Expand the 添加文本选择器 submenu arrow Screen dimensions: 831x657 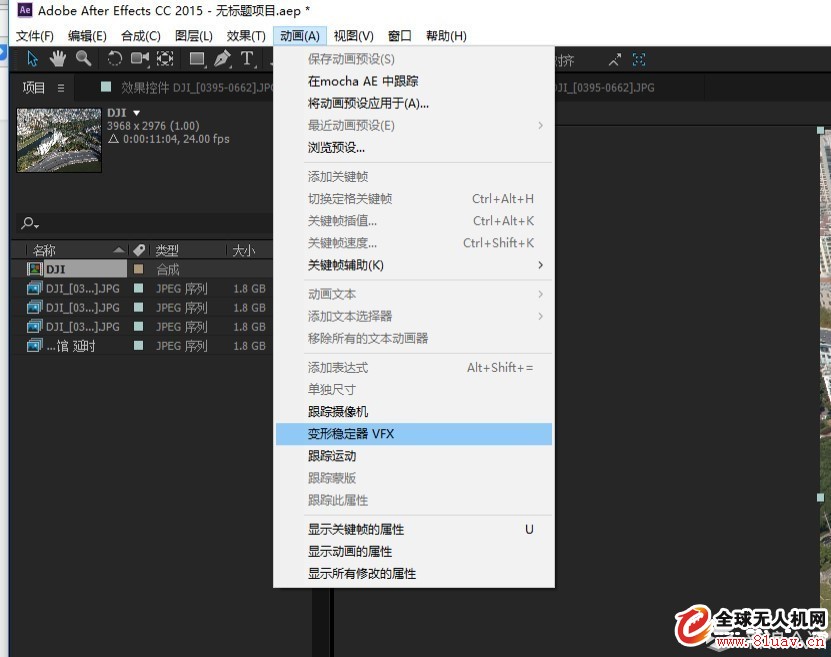[541, 316]
